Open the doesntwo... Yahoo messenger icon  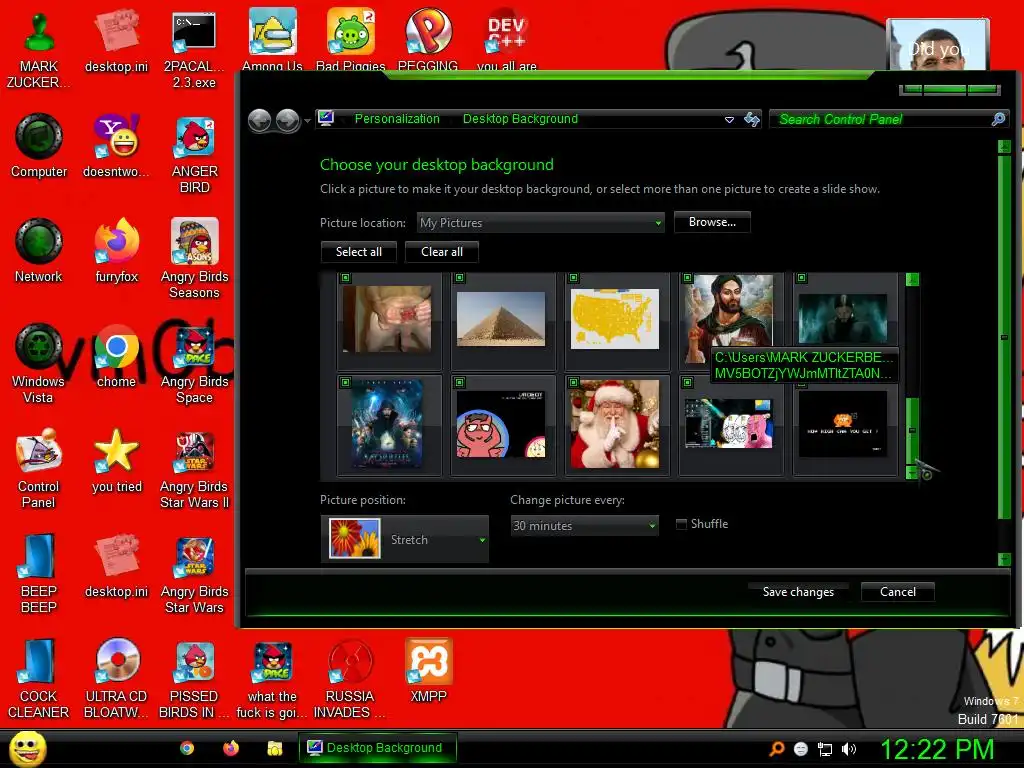pos(116,145)
